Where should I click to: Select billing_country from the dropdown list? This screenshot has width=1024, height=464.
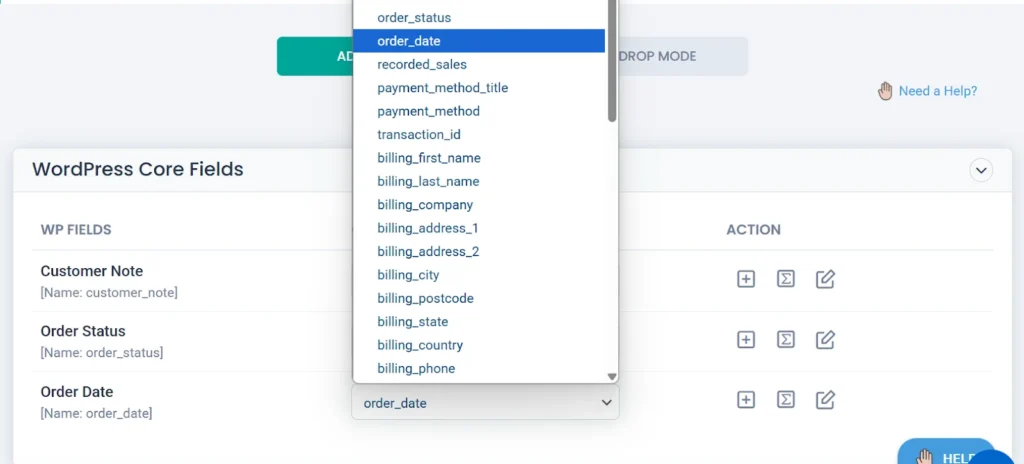(420, 345)
